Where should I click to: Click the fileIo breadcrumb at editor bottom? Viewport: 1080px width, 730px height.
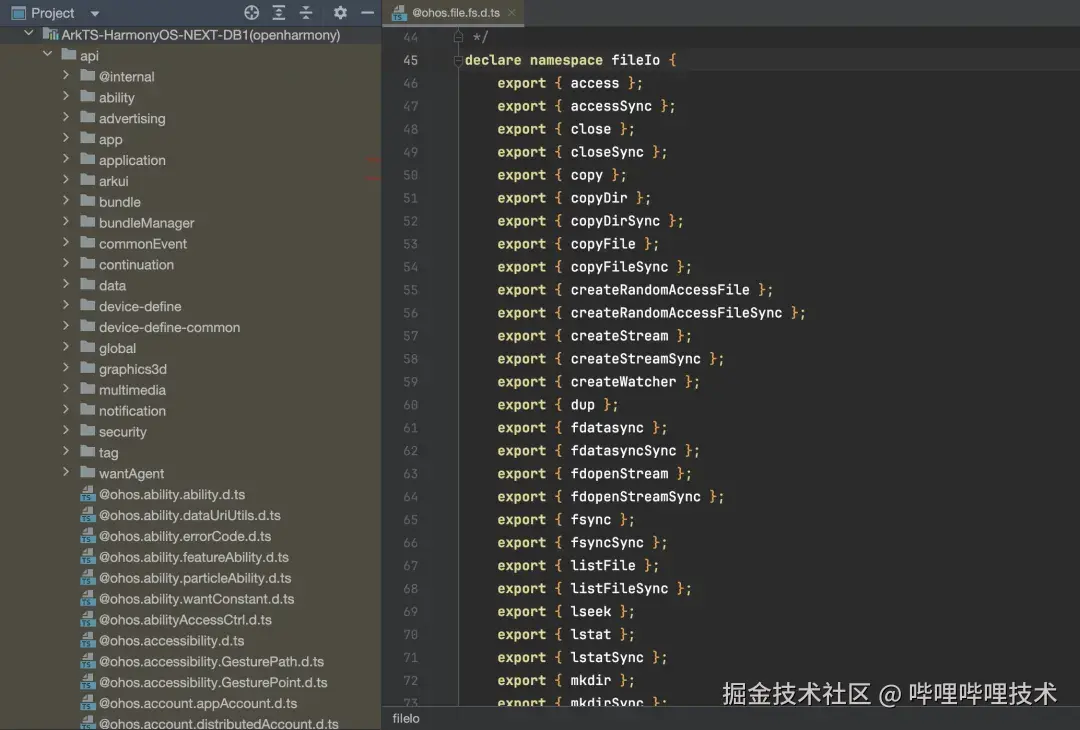[x=406, y=718]
